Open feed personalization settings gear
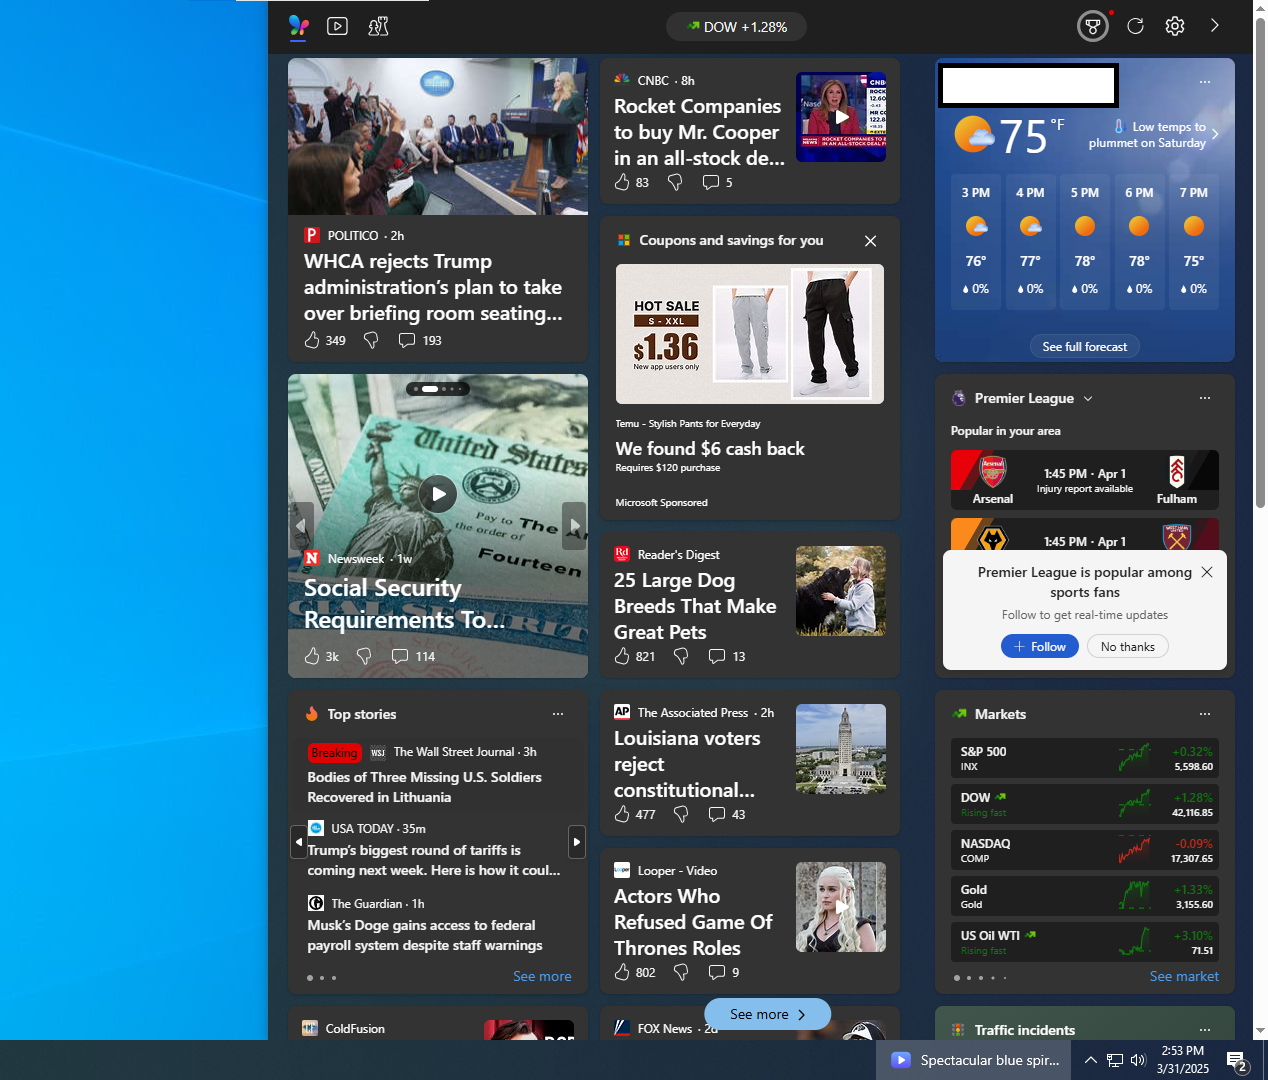The height and width of the screenshot is (1080, 1268). pos(1175,26)
